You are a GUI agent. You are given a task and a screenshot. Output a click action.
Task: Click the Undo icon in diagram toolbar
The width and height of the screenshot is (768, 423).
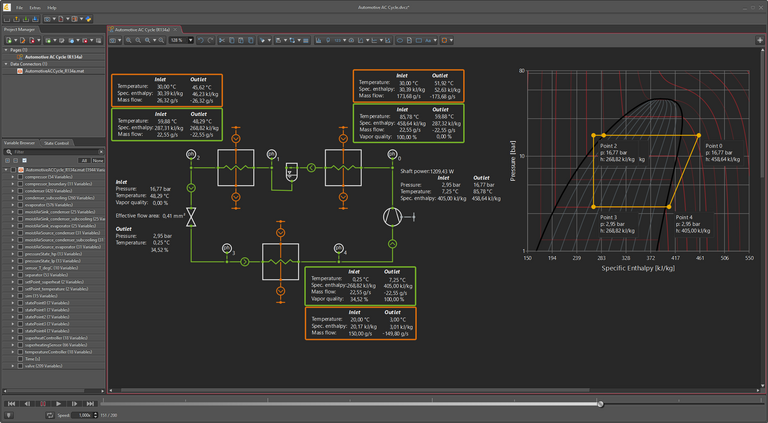coord(201,40)
